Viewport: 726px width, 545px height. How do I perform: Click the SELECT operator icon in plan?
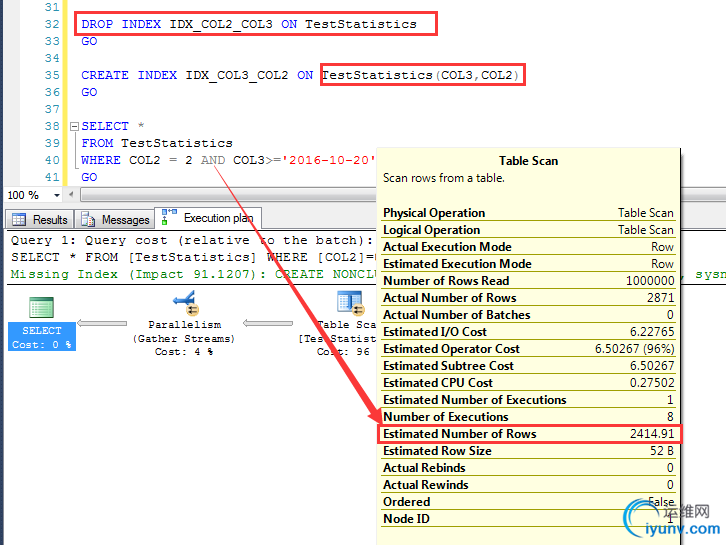coord(42,307)
